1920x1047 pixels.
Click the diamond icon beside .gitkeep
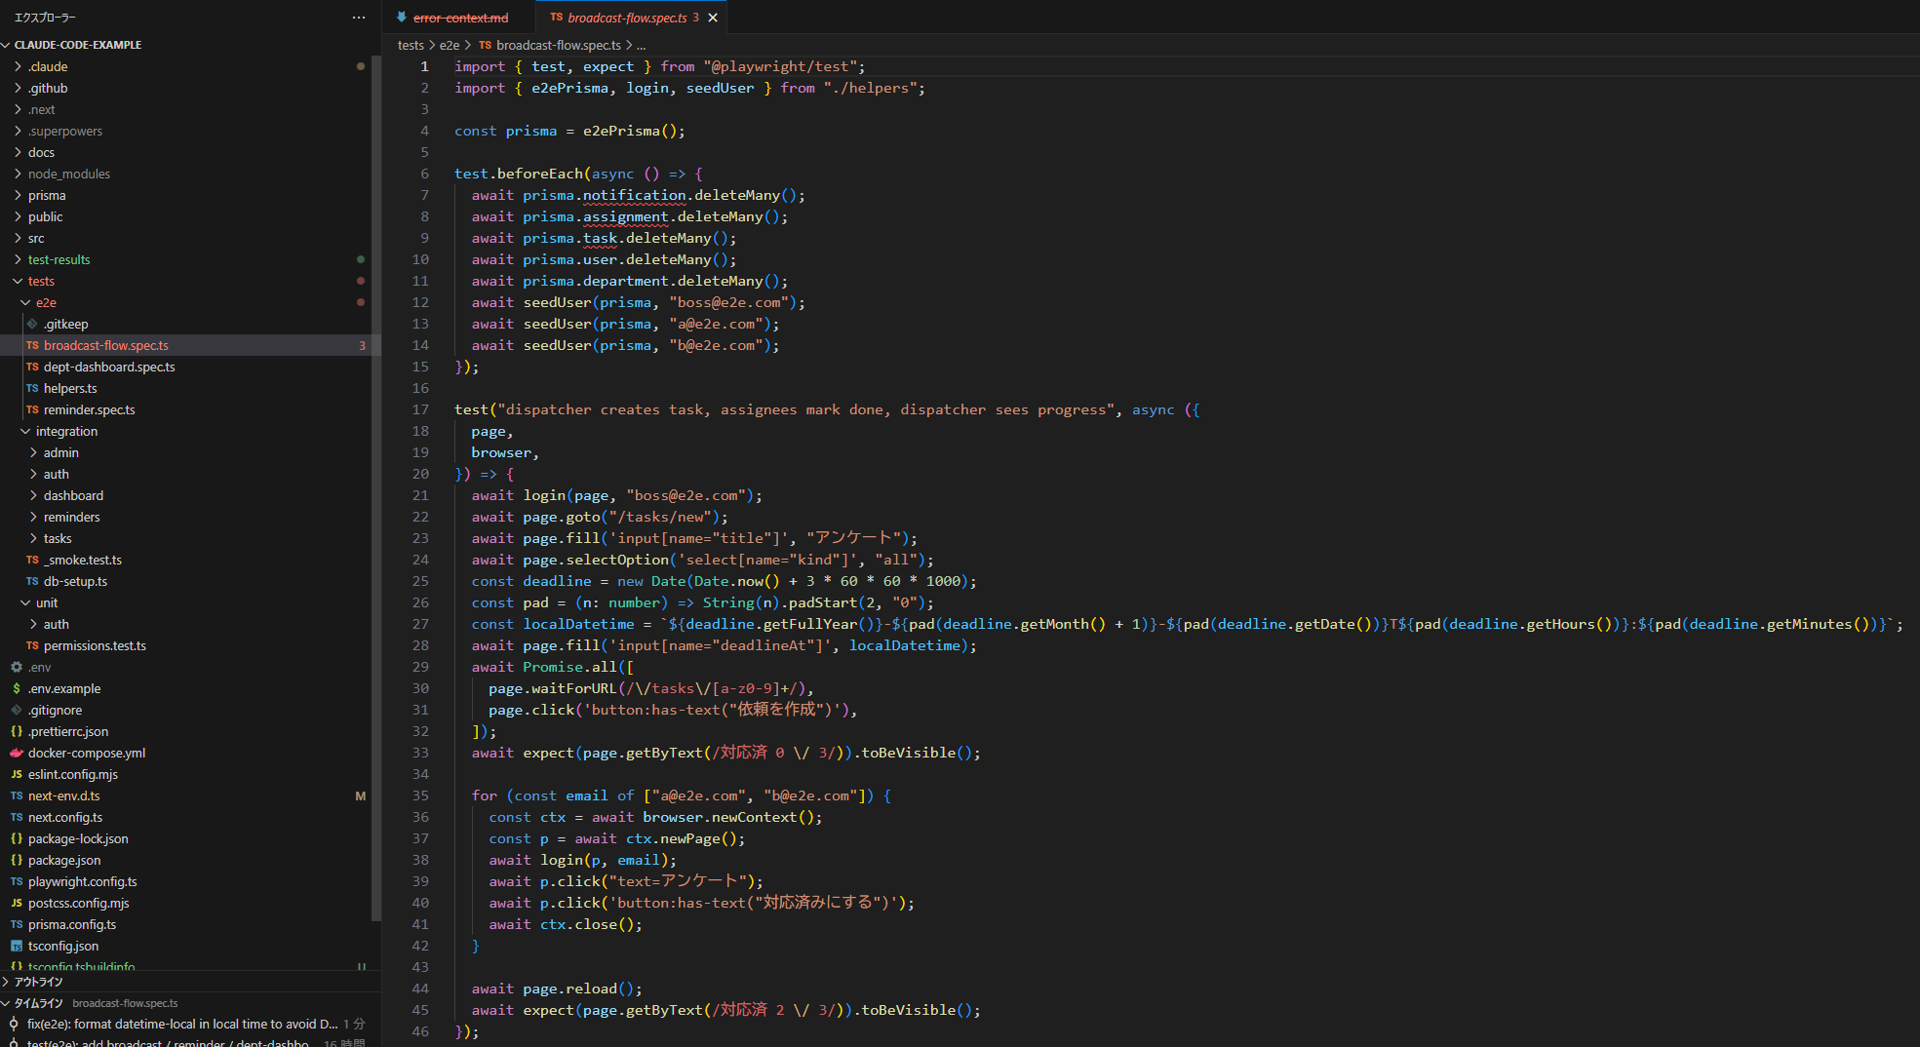point(32,324)
